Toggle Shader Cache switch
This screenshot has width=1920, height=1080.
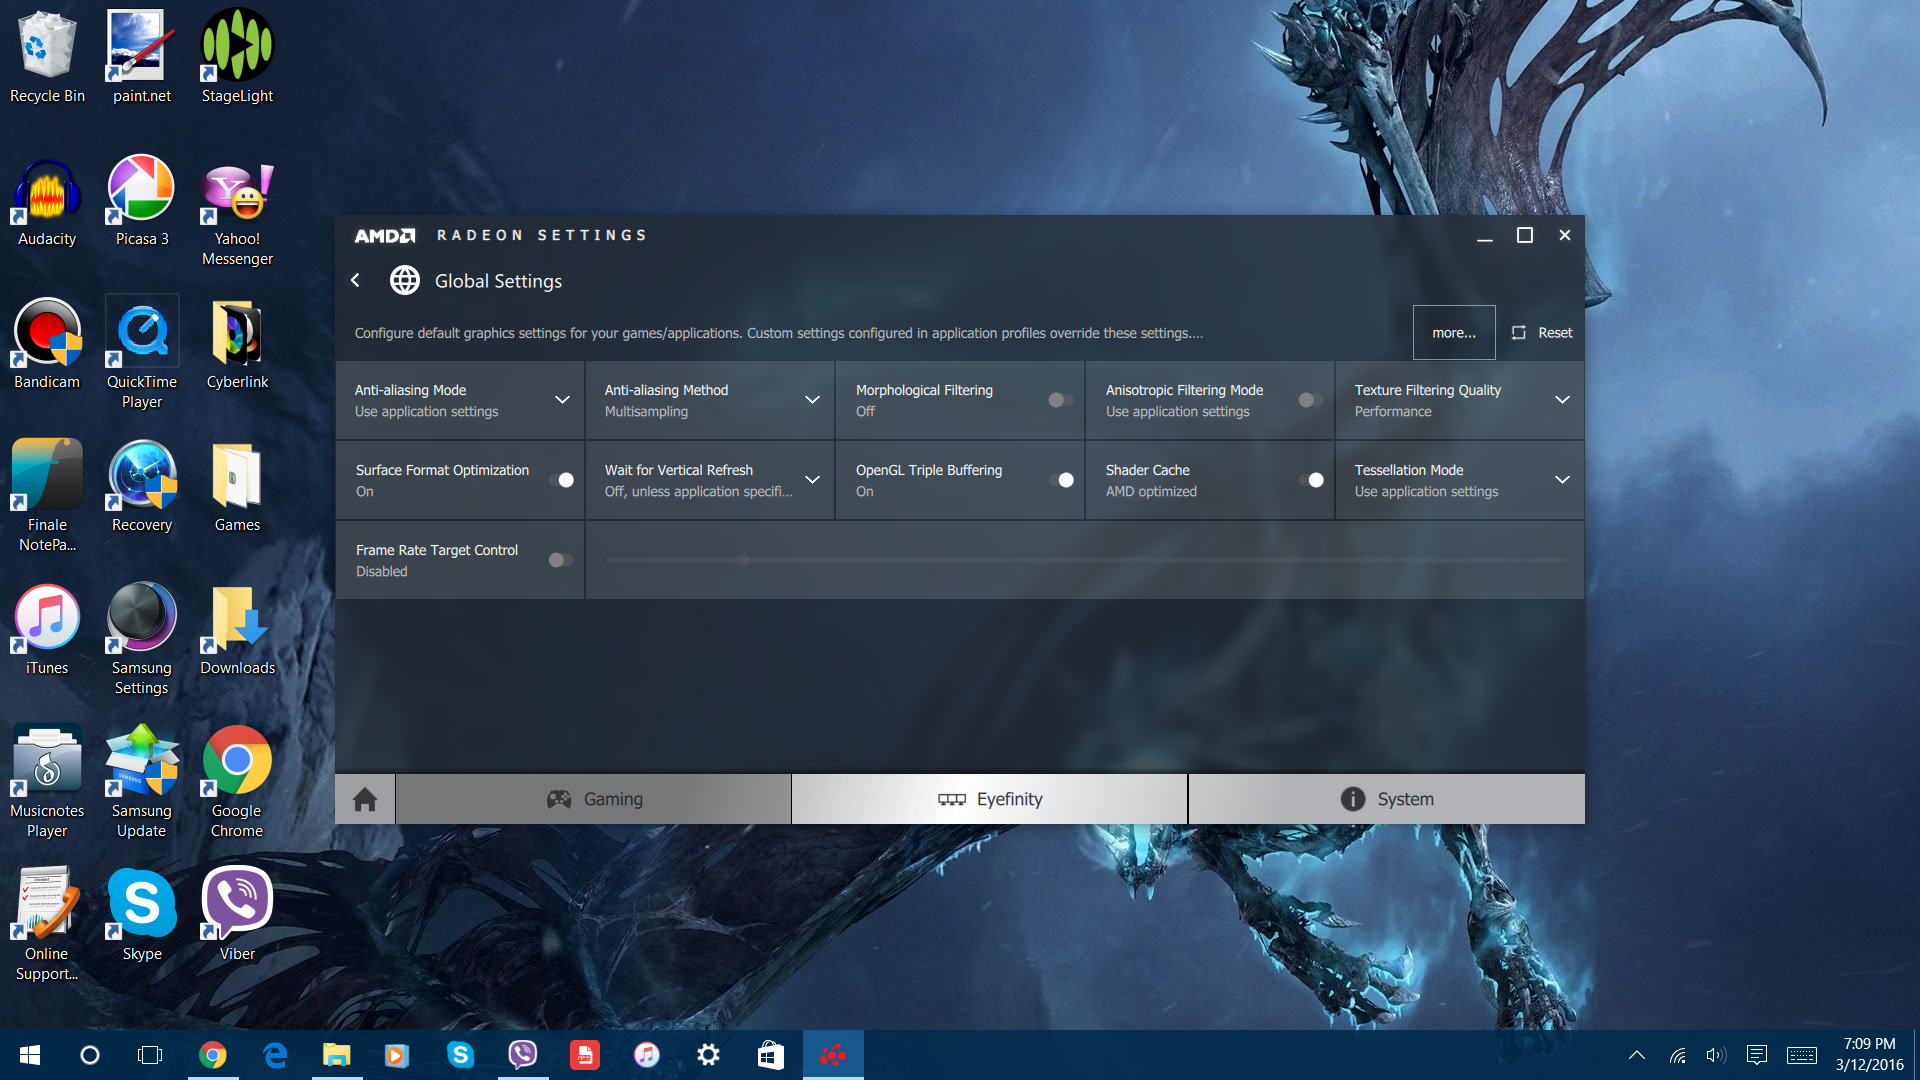click(1312, 480)
